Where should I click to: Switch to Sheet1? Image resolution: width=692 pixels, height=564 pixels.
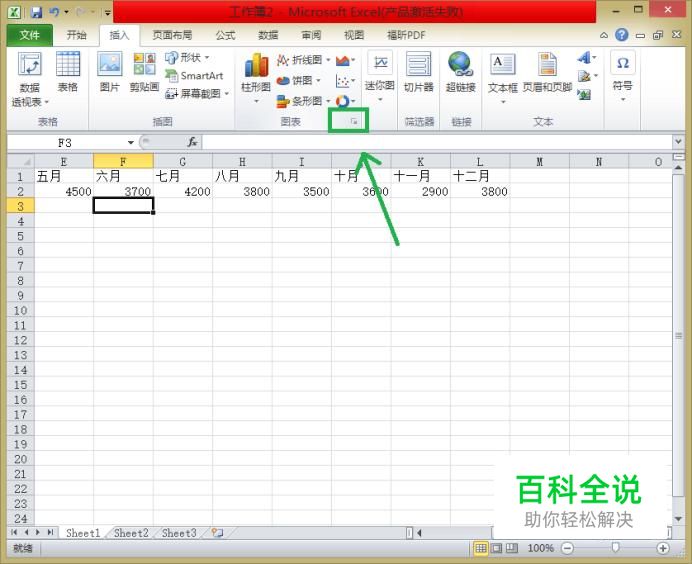[83, 533]
